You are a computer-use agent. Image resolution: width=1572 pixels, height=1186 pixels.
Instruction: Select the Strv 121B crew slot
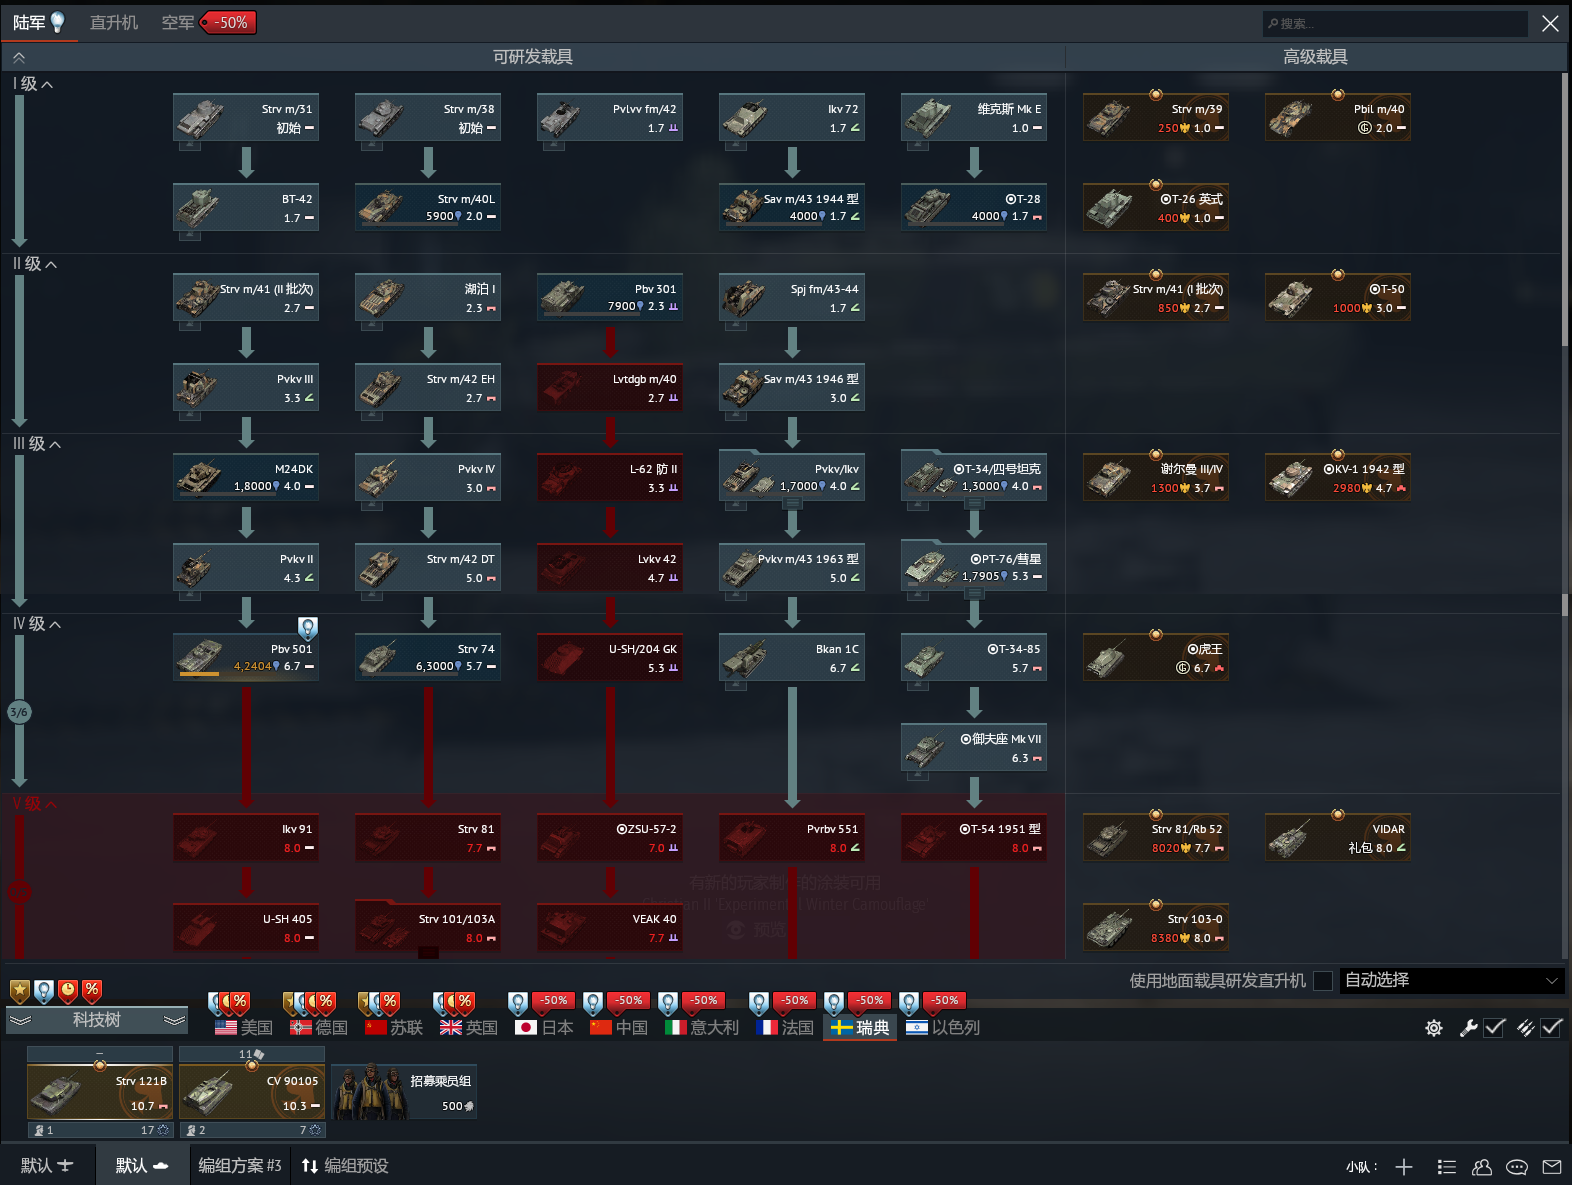99,1093
